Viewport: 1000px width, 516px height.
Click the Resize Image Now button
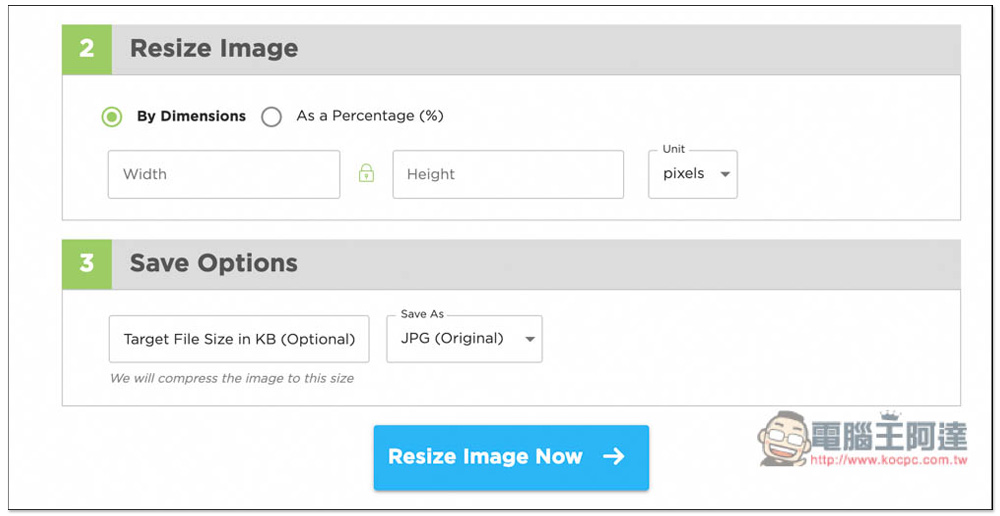[x=511, y=457]
